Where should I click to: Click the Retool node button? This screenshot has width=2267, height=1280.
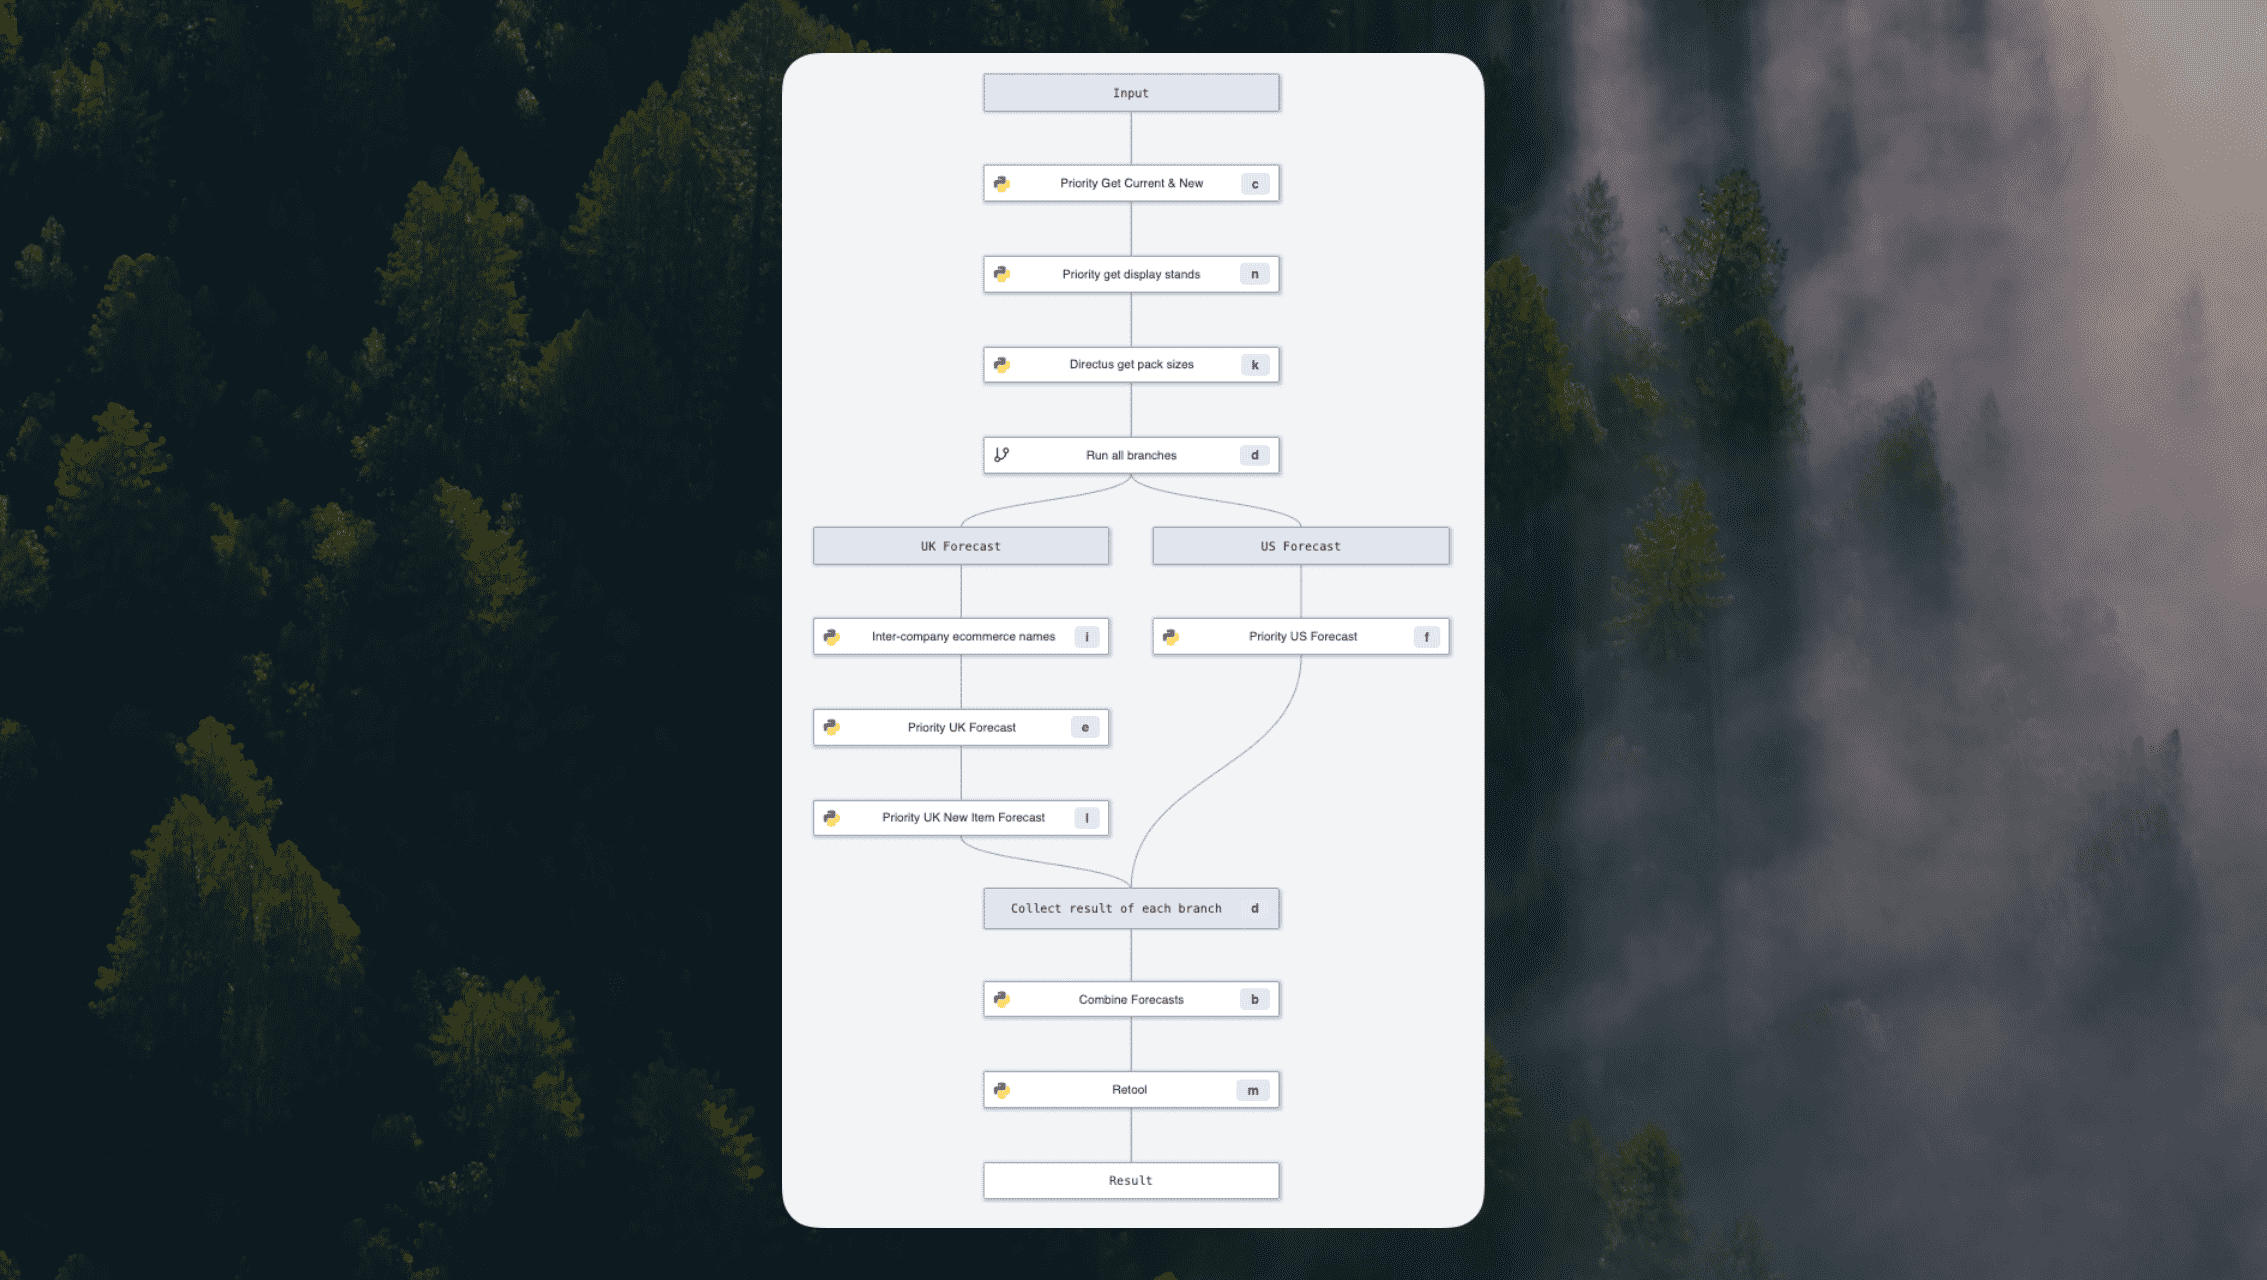1132,1090
